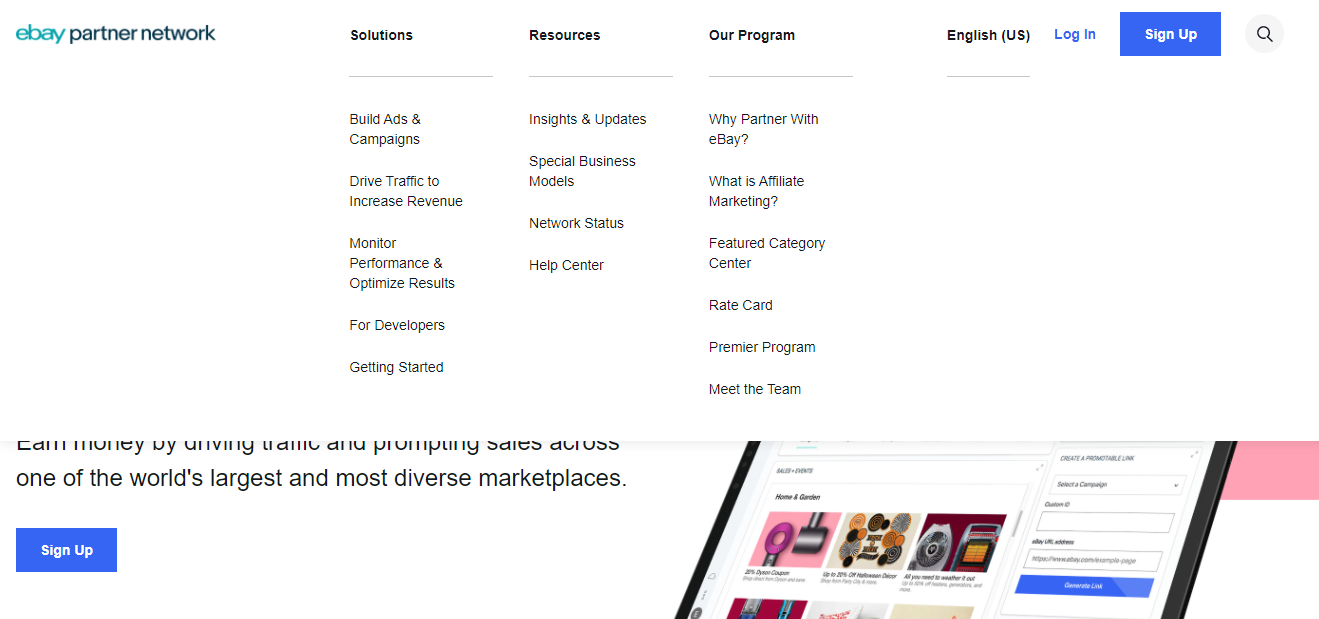Click the eBay Partner Network logo
Screen dimensions: 1319x619
[116, 34]
